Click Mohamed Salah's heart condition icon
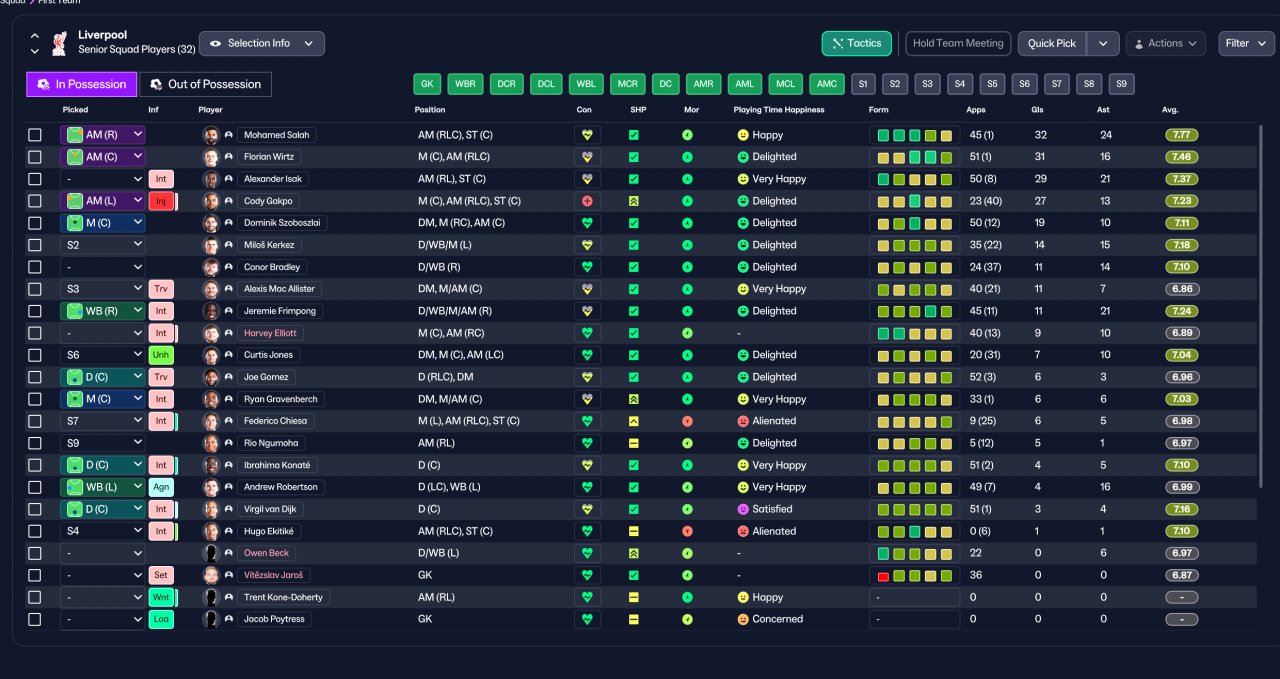 tap(587, 135)
